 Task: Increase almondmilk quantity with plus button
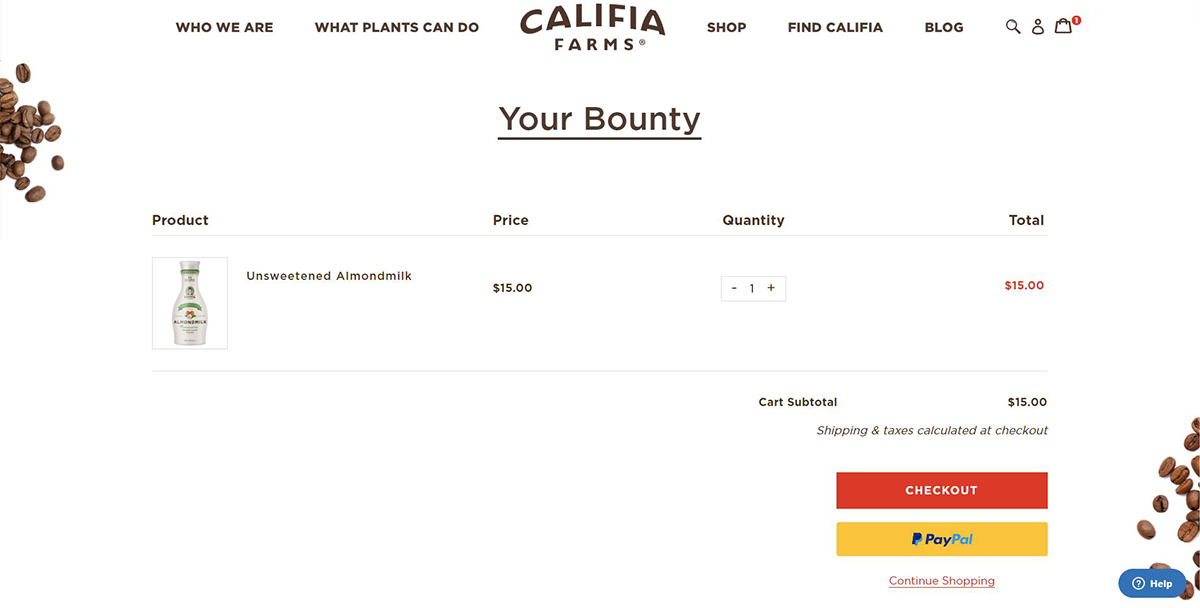771,288
